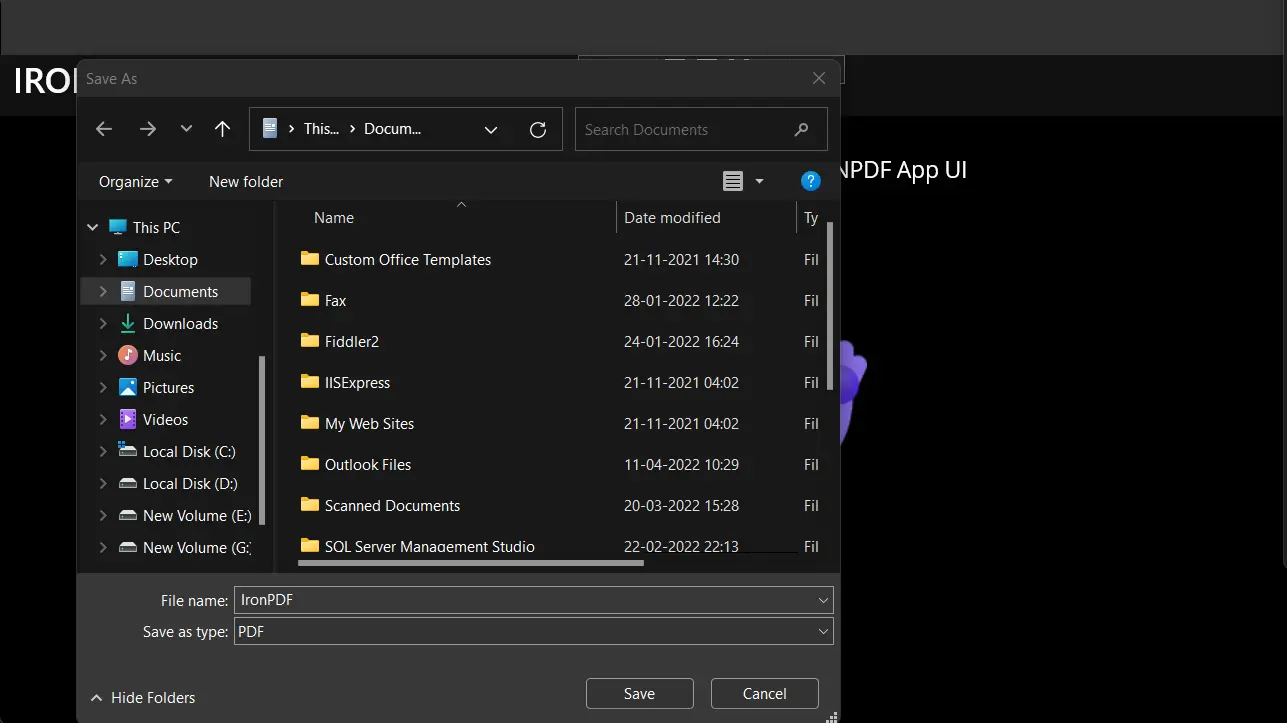
Task: Click the magnifier icon in search box
Action: pos(801,129)
